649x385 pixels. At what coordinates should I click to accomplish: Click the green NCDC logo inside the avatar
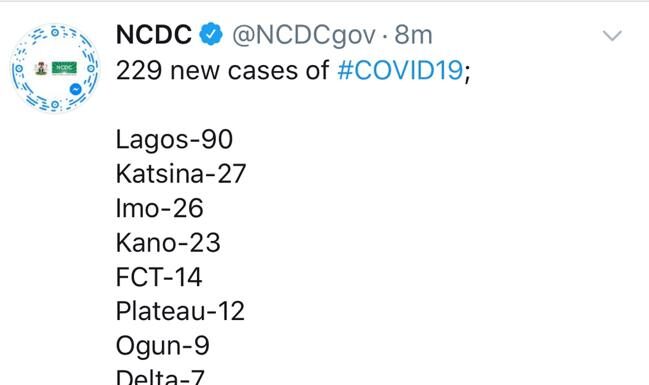pos(64,68)
